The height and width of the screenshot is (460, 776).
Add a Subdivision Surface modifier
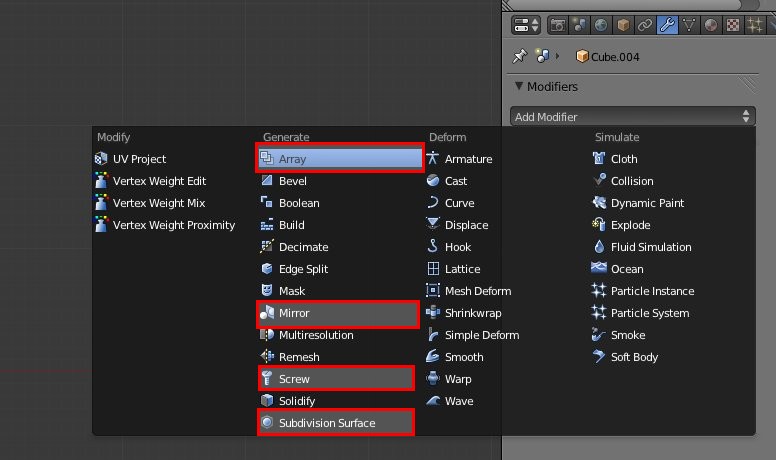pyautogui.click(x=336, y=423)
